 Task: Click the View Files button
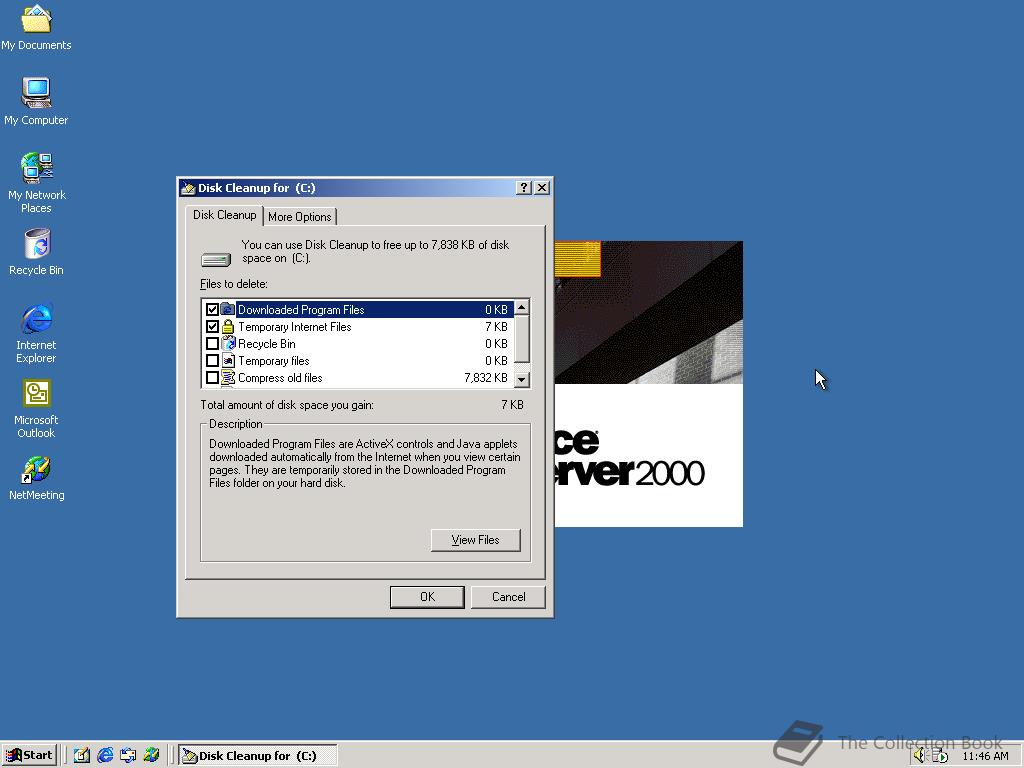click(x=475, y=540)
